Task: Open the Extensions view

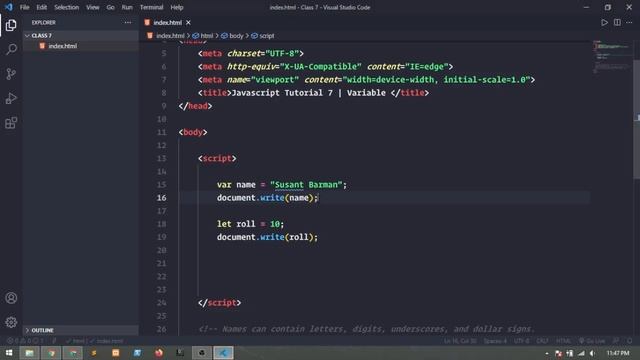Action: click(11, 123)
